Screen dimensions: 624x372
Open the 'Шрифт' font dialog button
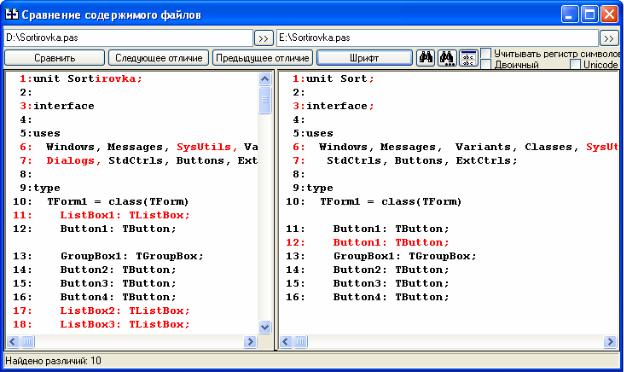pyautogui.click(x=364, y=58)
